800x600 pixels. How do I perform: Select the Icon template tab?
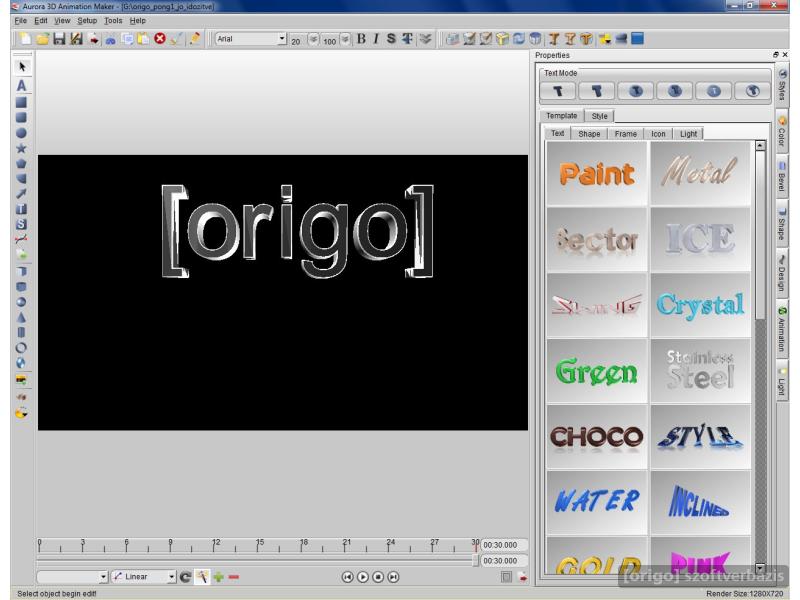tap(658, 134)
